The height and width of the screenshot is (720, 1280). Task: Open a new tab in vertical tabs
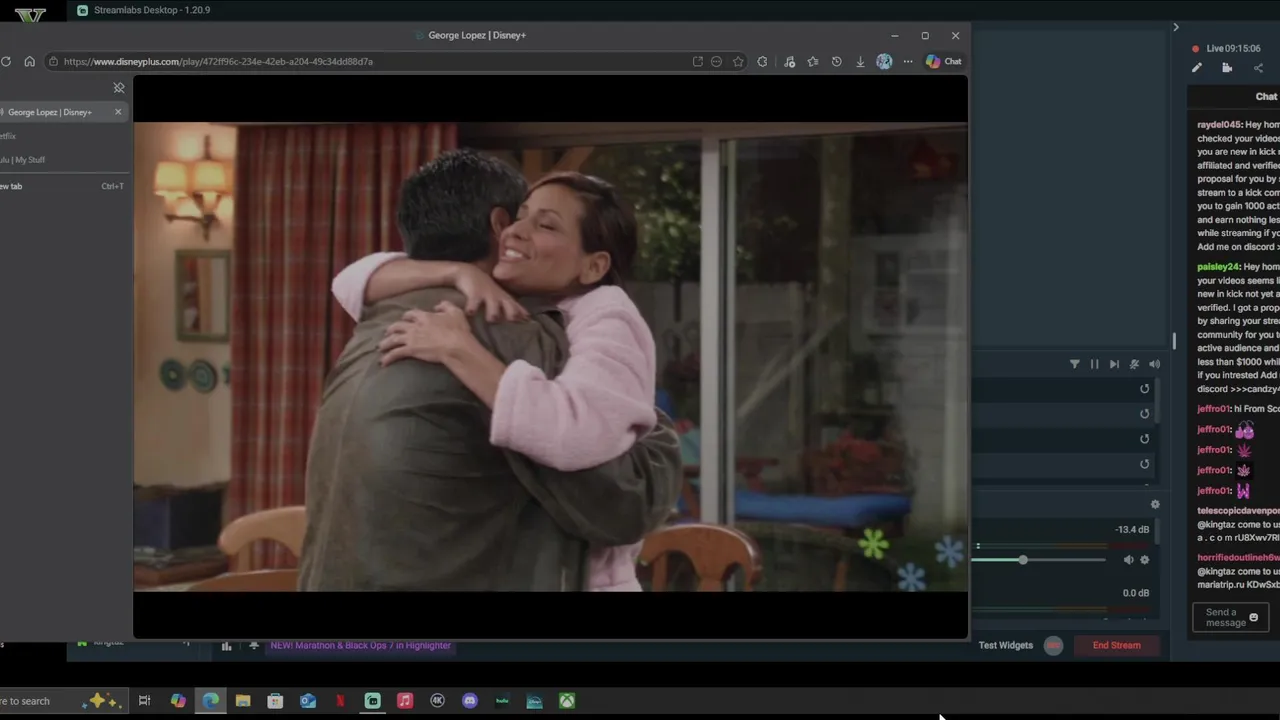pos(62,186)
